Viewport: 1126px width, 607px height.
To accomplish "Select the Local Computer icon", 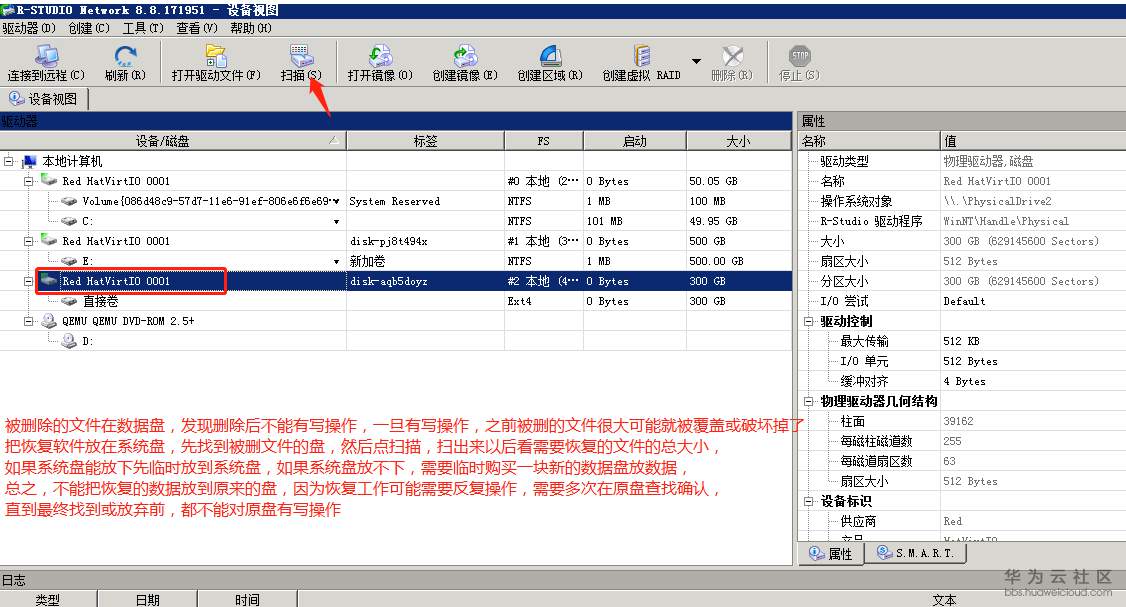I will coord(29,161).
